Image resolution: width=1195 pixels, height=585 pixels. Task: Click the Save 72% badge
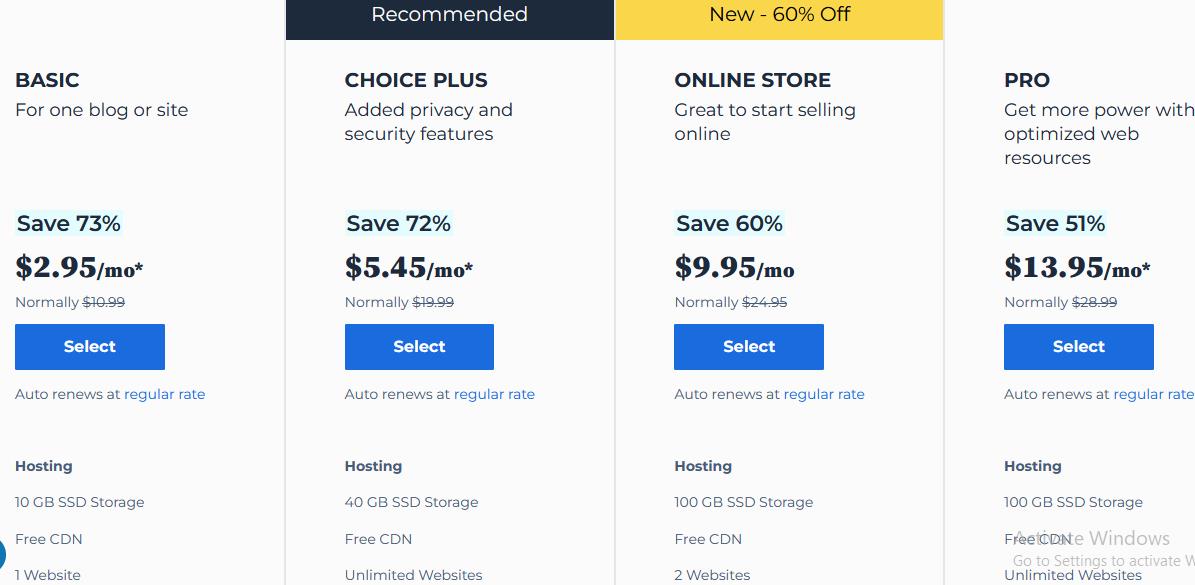pos(399,223)
